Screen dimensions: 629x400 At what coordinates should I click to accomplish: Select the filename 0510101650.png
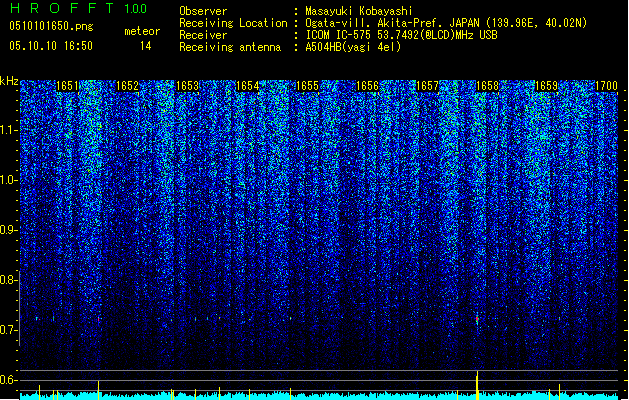[x=51, y=26]
